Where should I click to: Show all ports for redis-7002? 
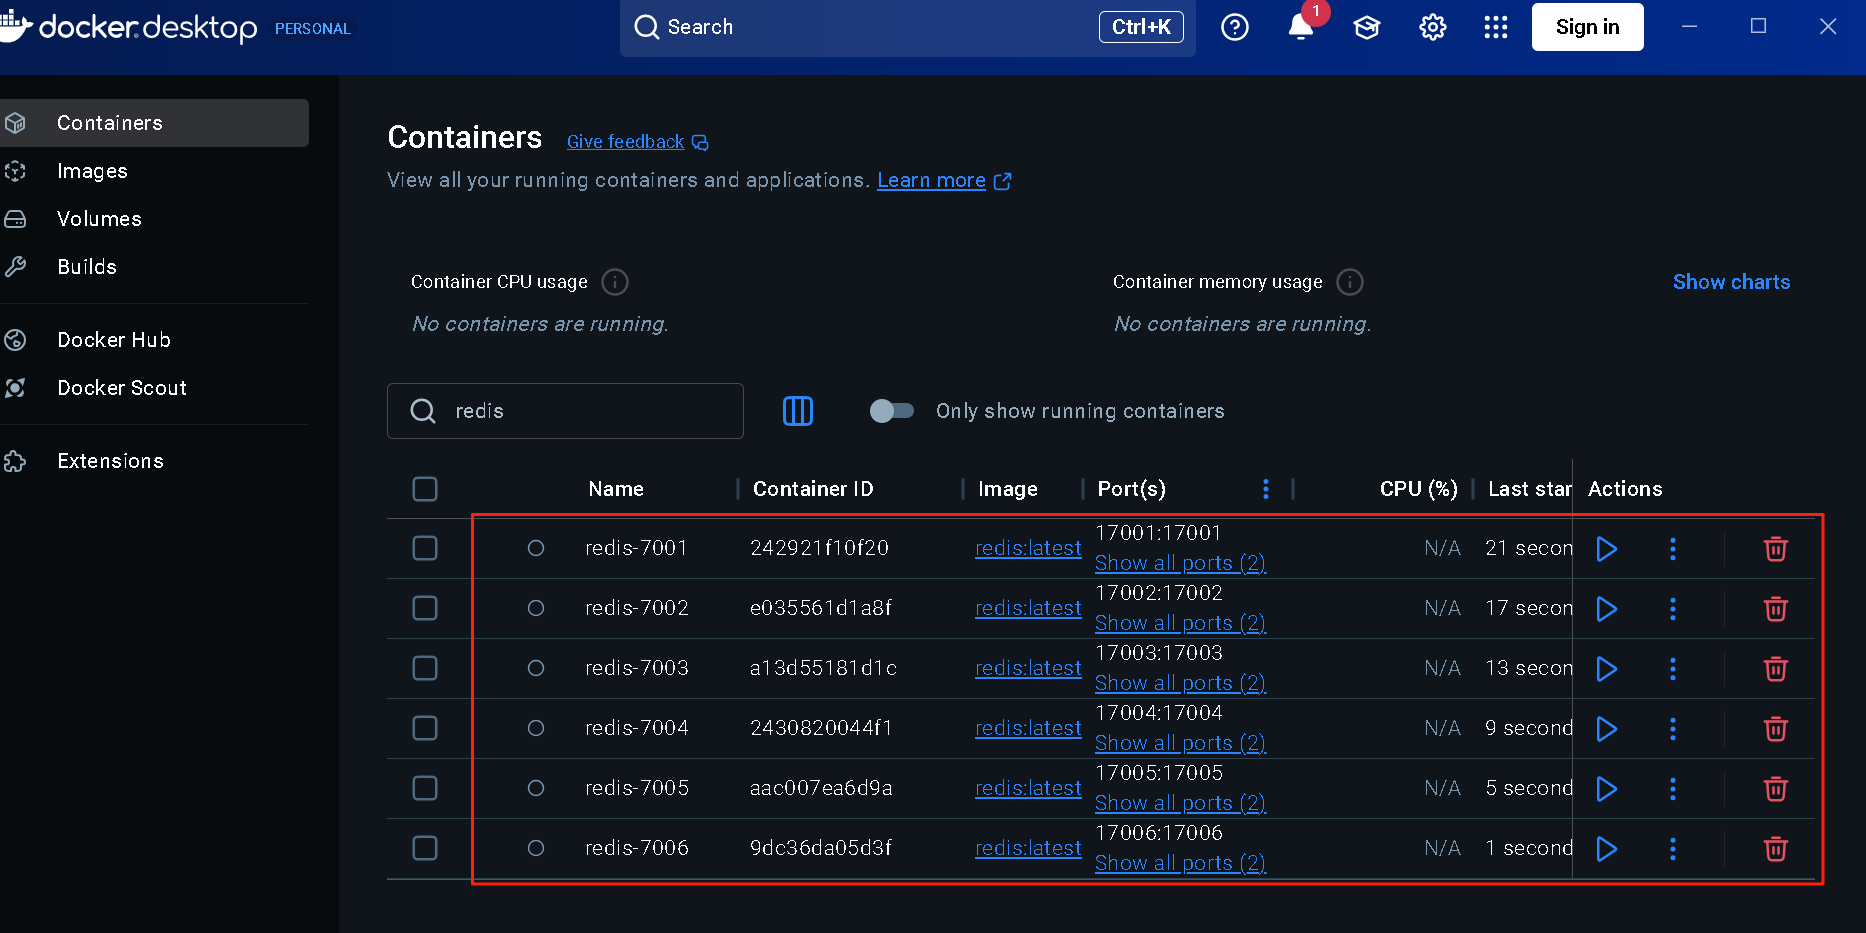[x=1180, y=623]
